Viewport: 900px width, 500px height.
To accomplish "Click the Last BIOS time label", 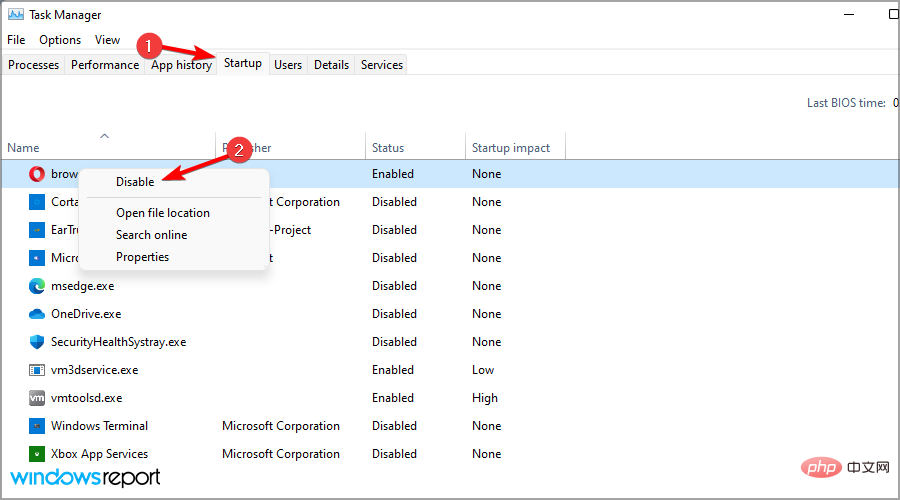I will click(846, 103).
